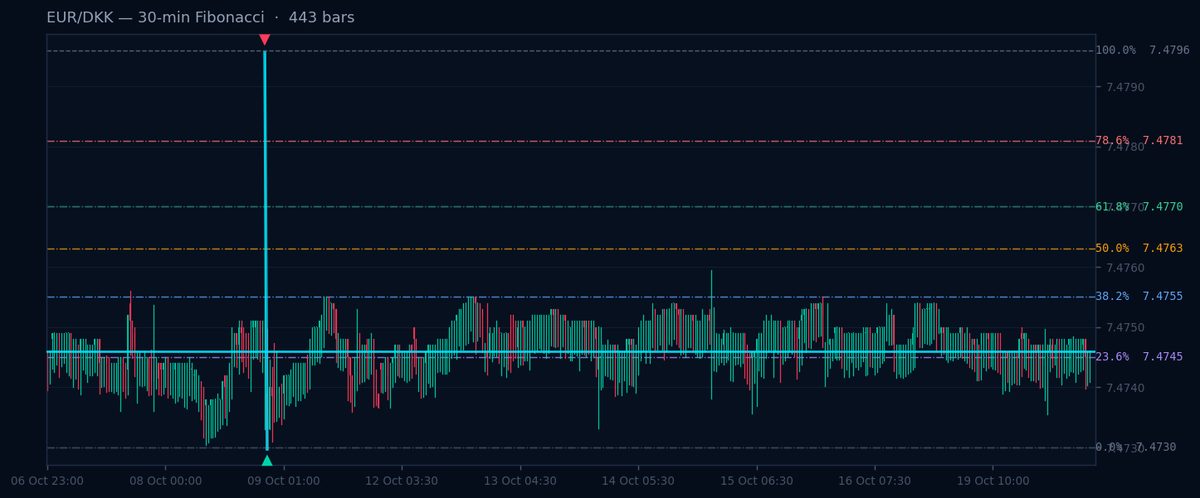Click the 7.4745 price value
Image resolution: width=1200 pixels, height=498 pixels.
1162,357
